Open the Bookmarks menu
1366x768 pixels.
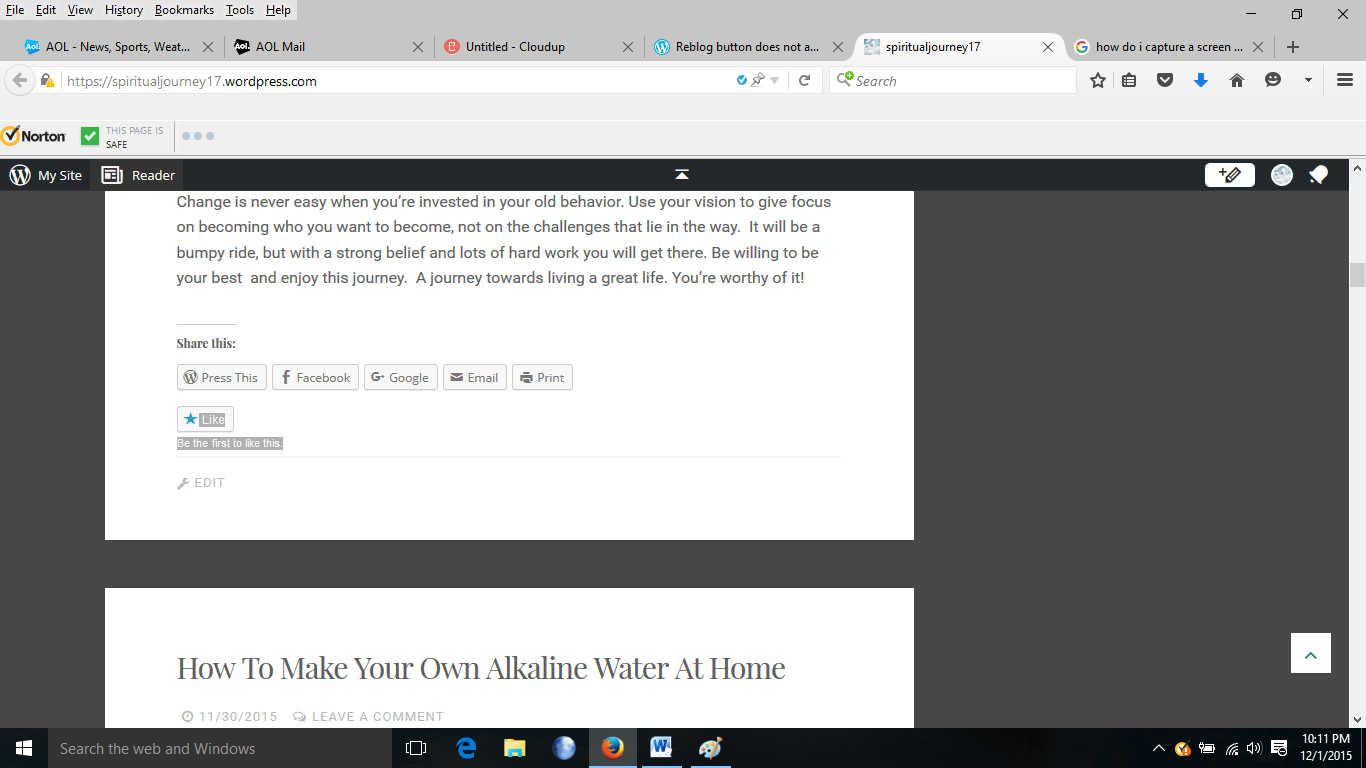184,10
